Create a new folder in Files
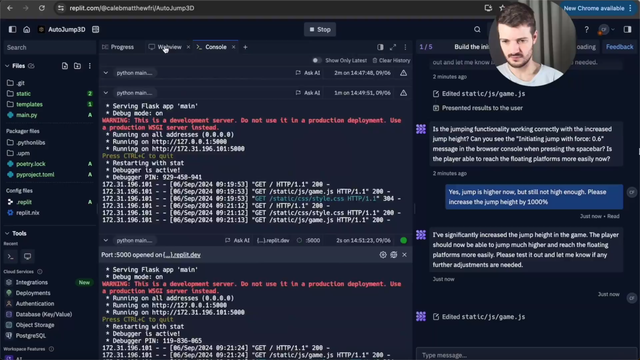This screenshot has height=360, width=640. point(77,66)
